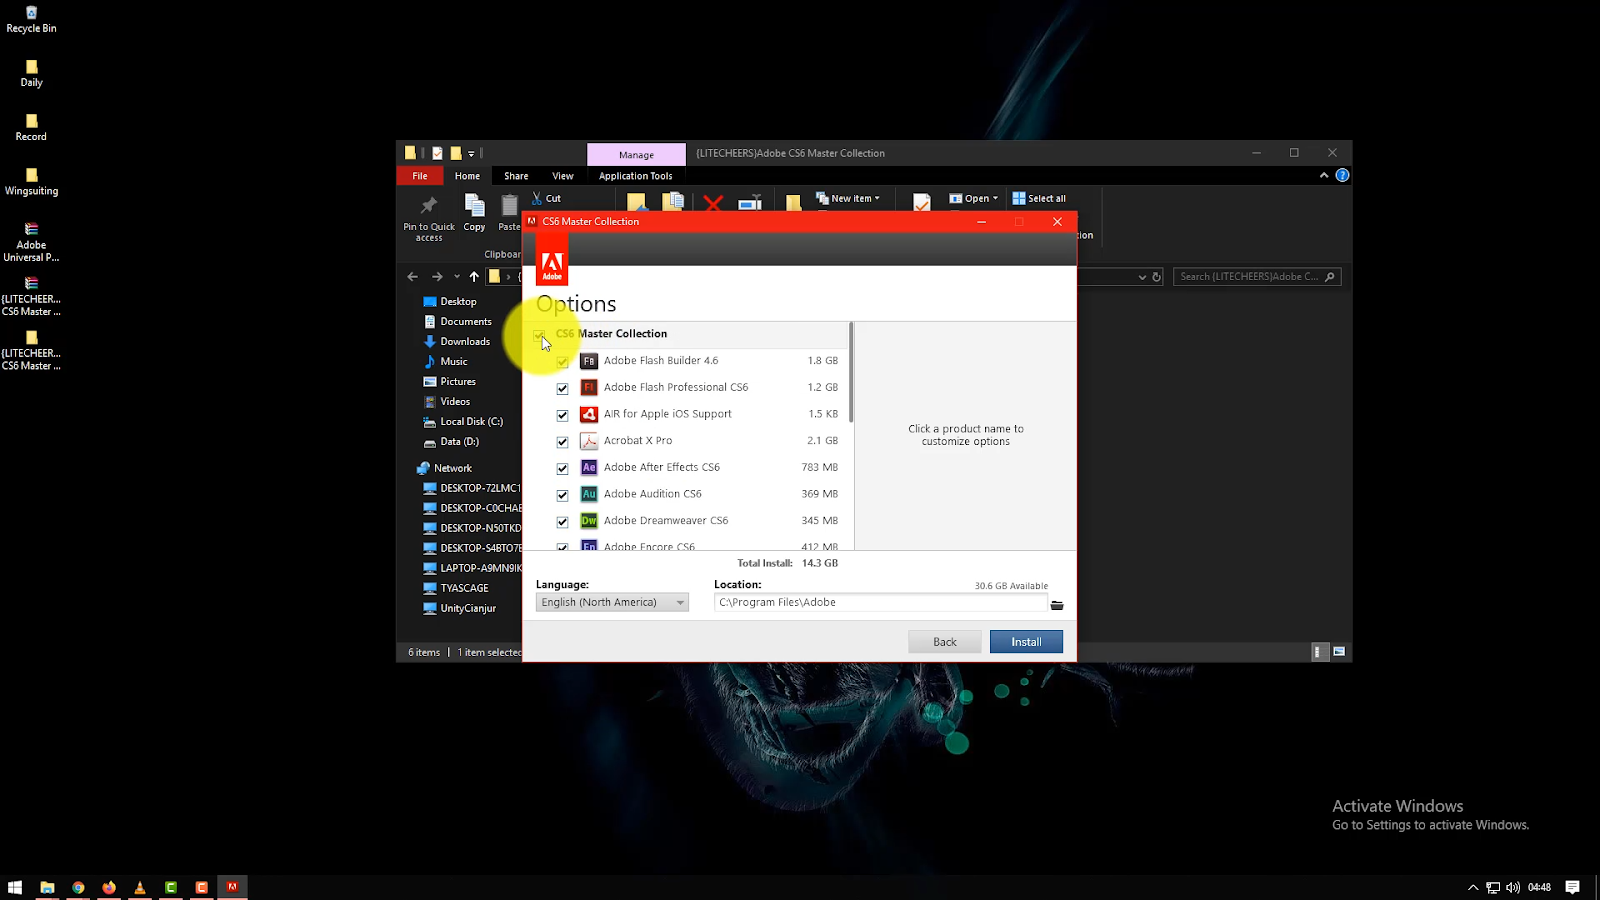
Task: Select Adobe Flash Builder 4.6 product name
Action: coord(661,361)
